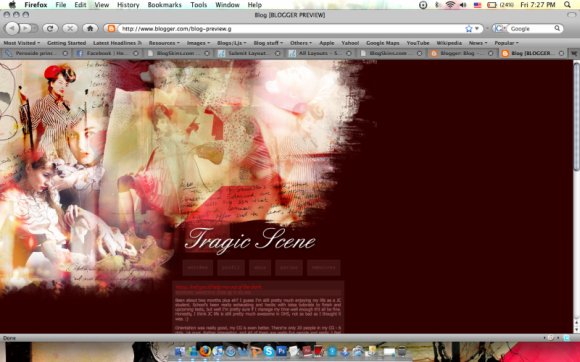Expand the Others bookmarks folder
The width and height of the screenshot is (580, 362).
pyautogui.click(x=301, y=43)
